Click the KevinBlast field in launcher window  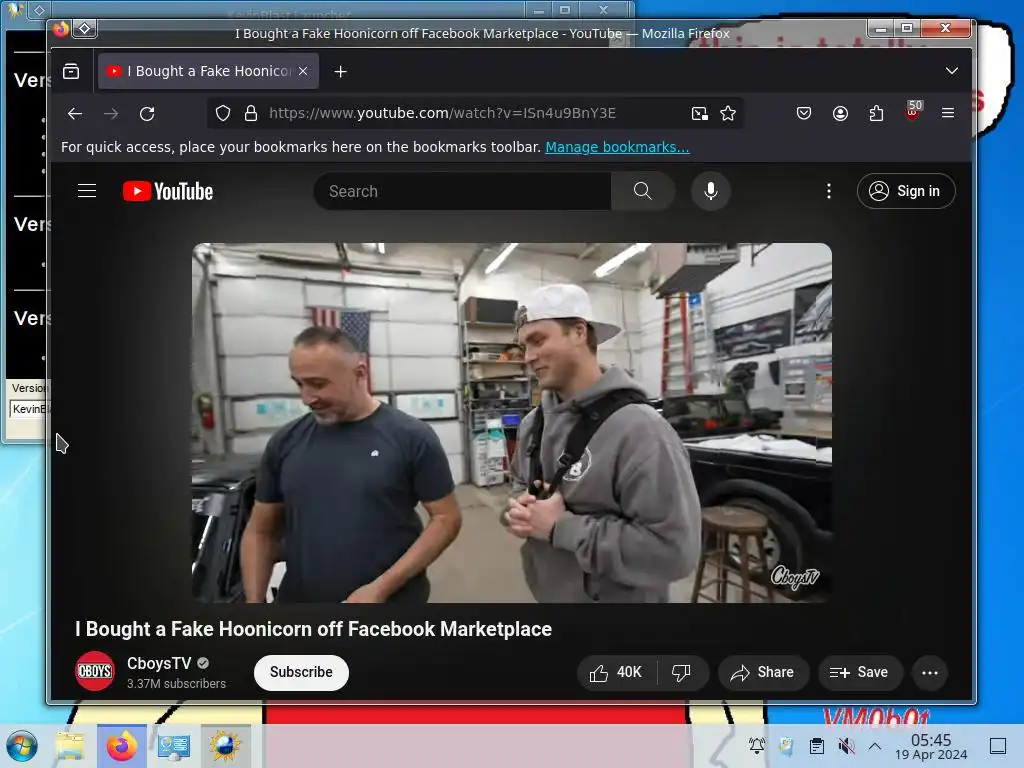coord(29,409)
